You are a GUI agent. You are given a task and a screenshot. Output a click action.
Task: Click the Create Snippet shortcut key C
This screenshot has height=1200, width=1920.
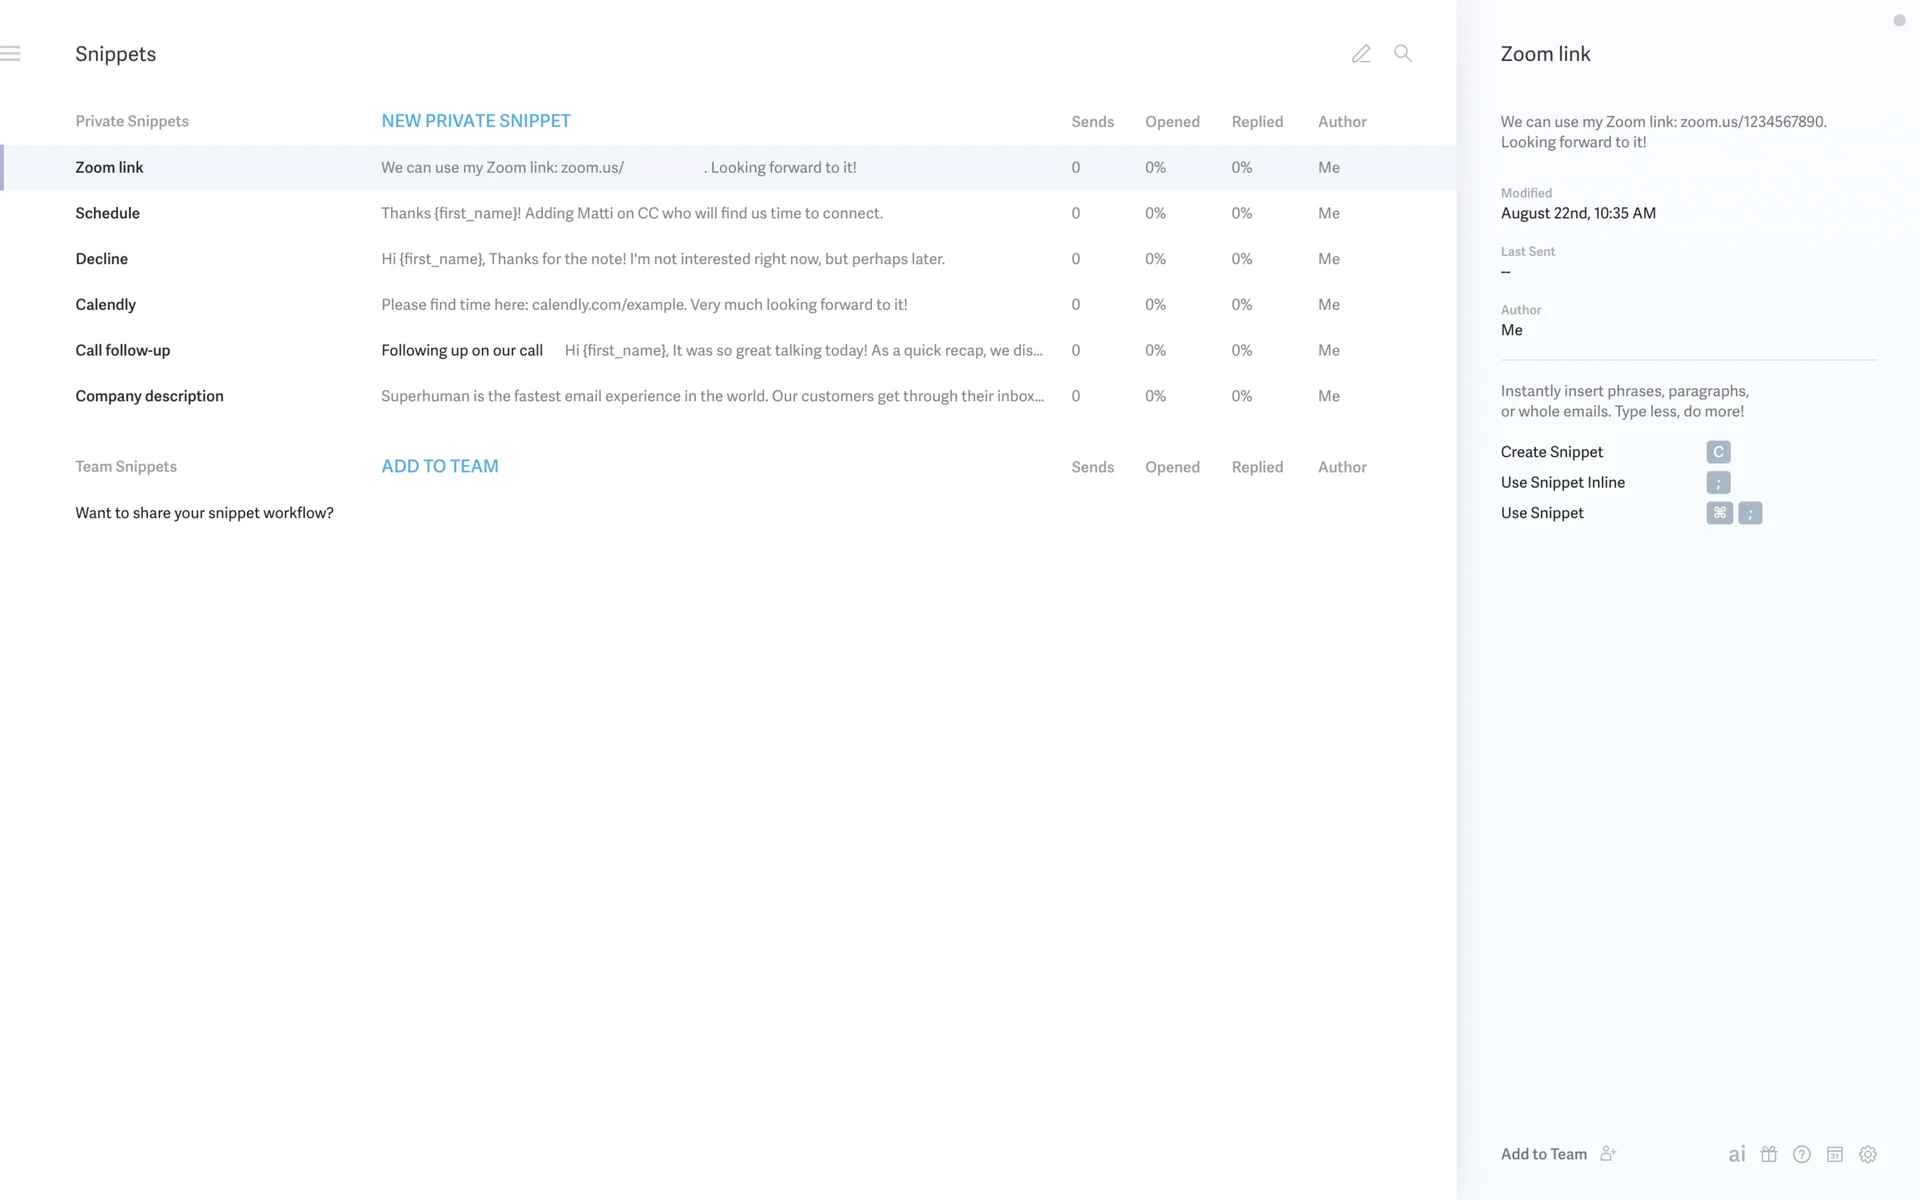(x=1718, y=452)
